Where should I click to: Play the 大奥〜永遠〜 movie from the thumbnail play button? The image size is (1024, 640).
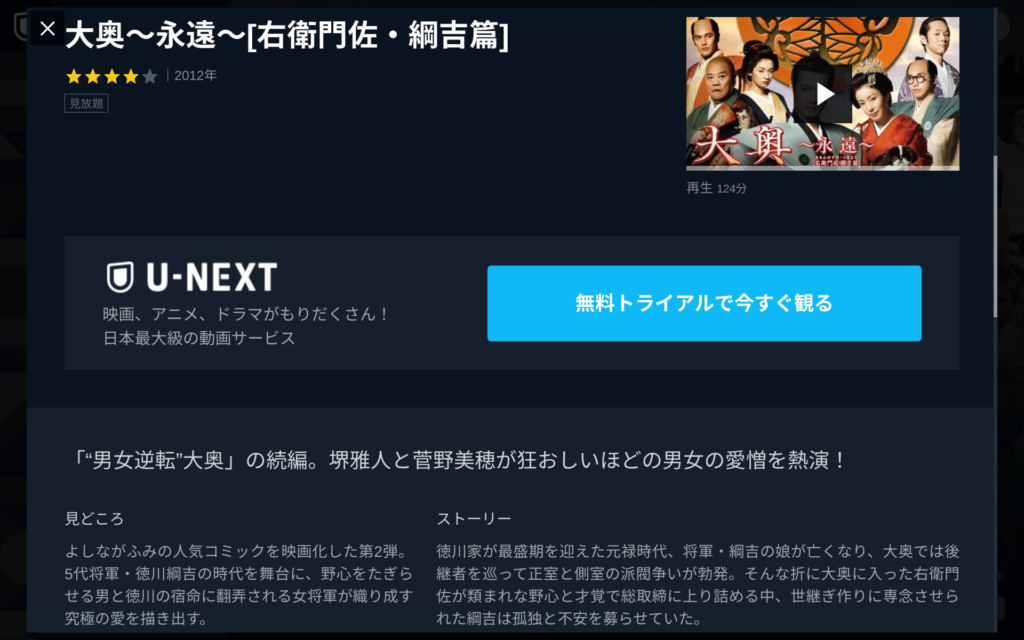pos(825,94)
